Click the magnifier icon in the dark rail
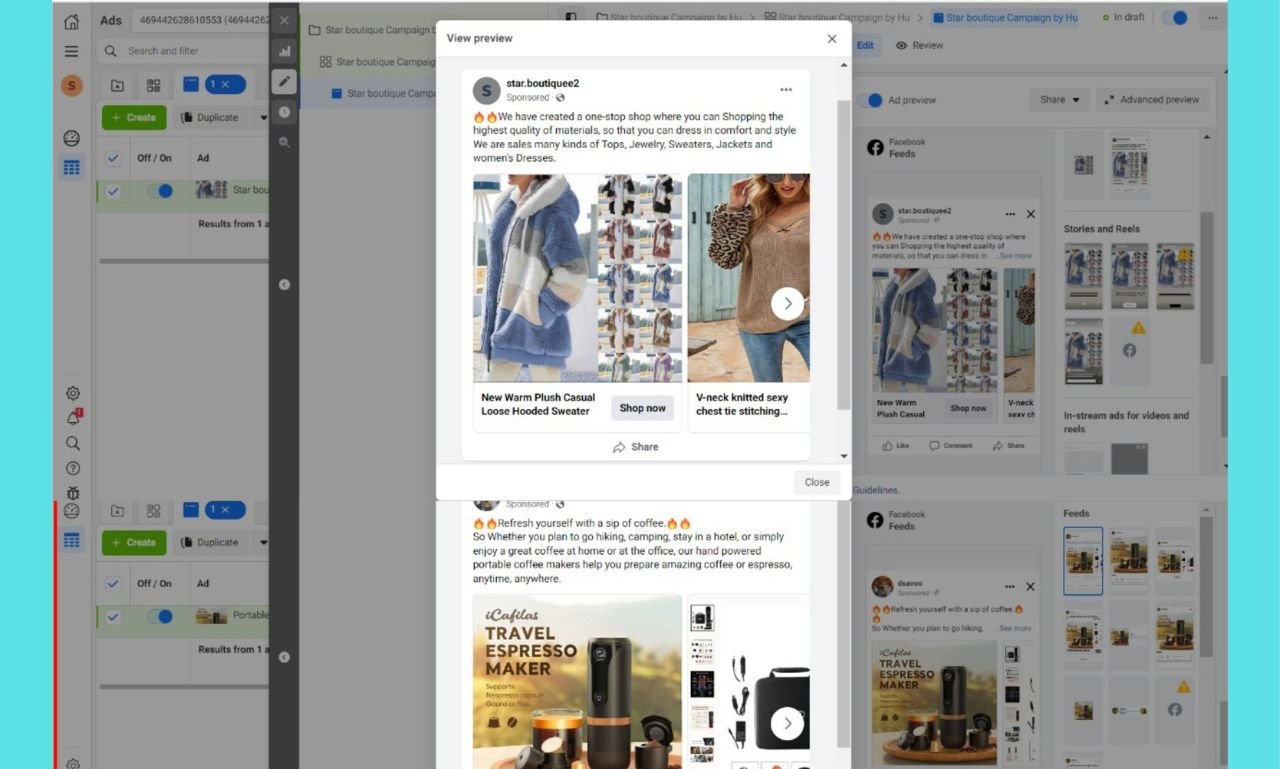This screenshot has height=769, width=1280. tap(284, 143)
